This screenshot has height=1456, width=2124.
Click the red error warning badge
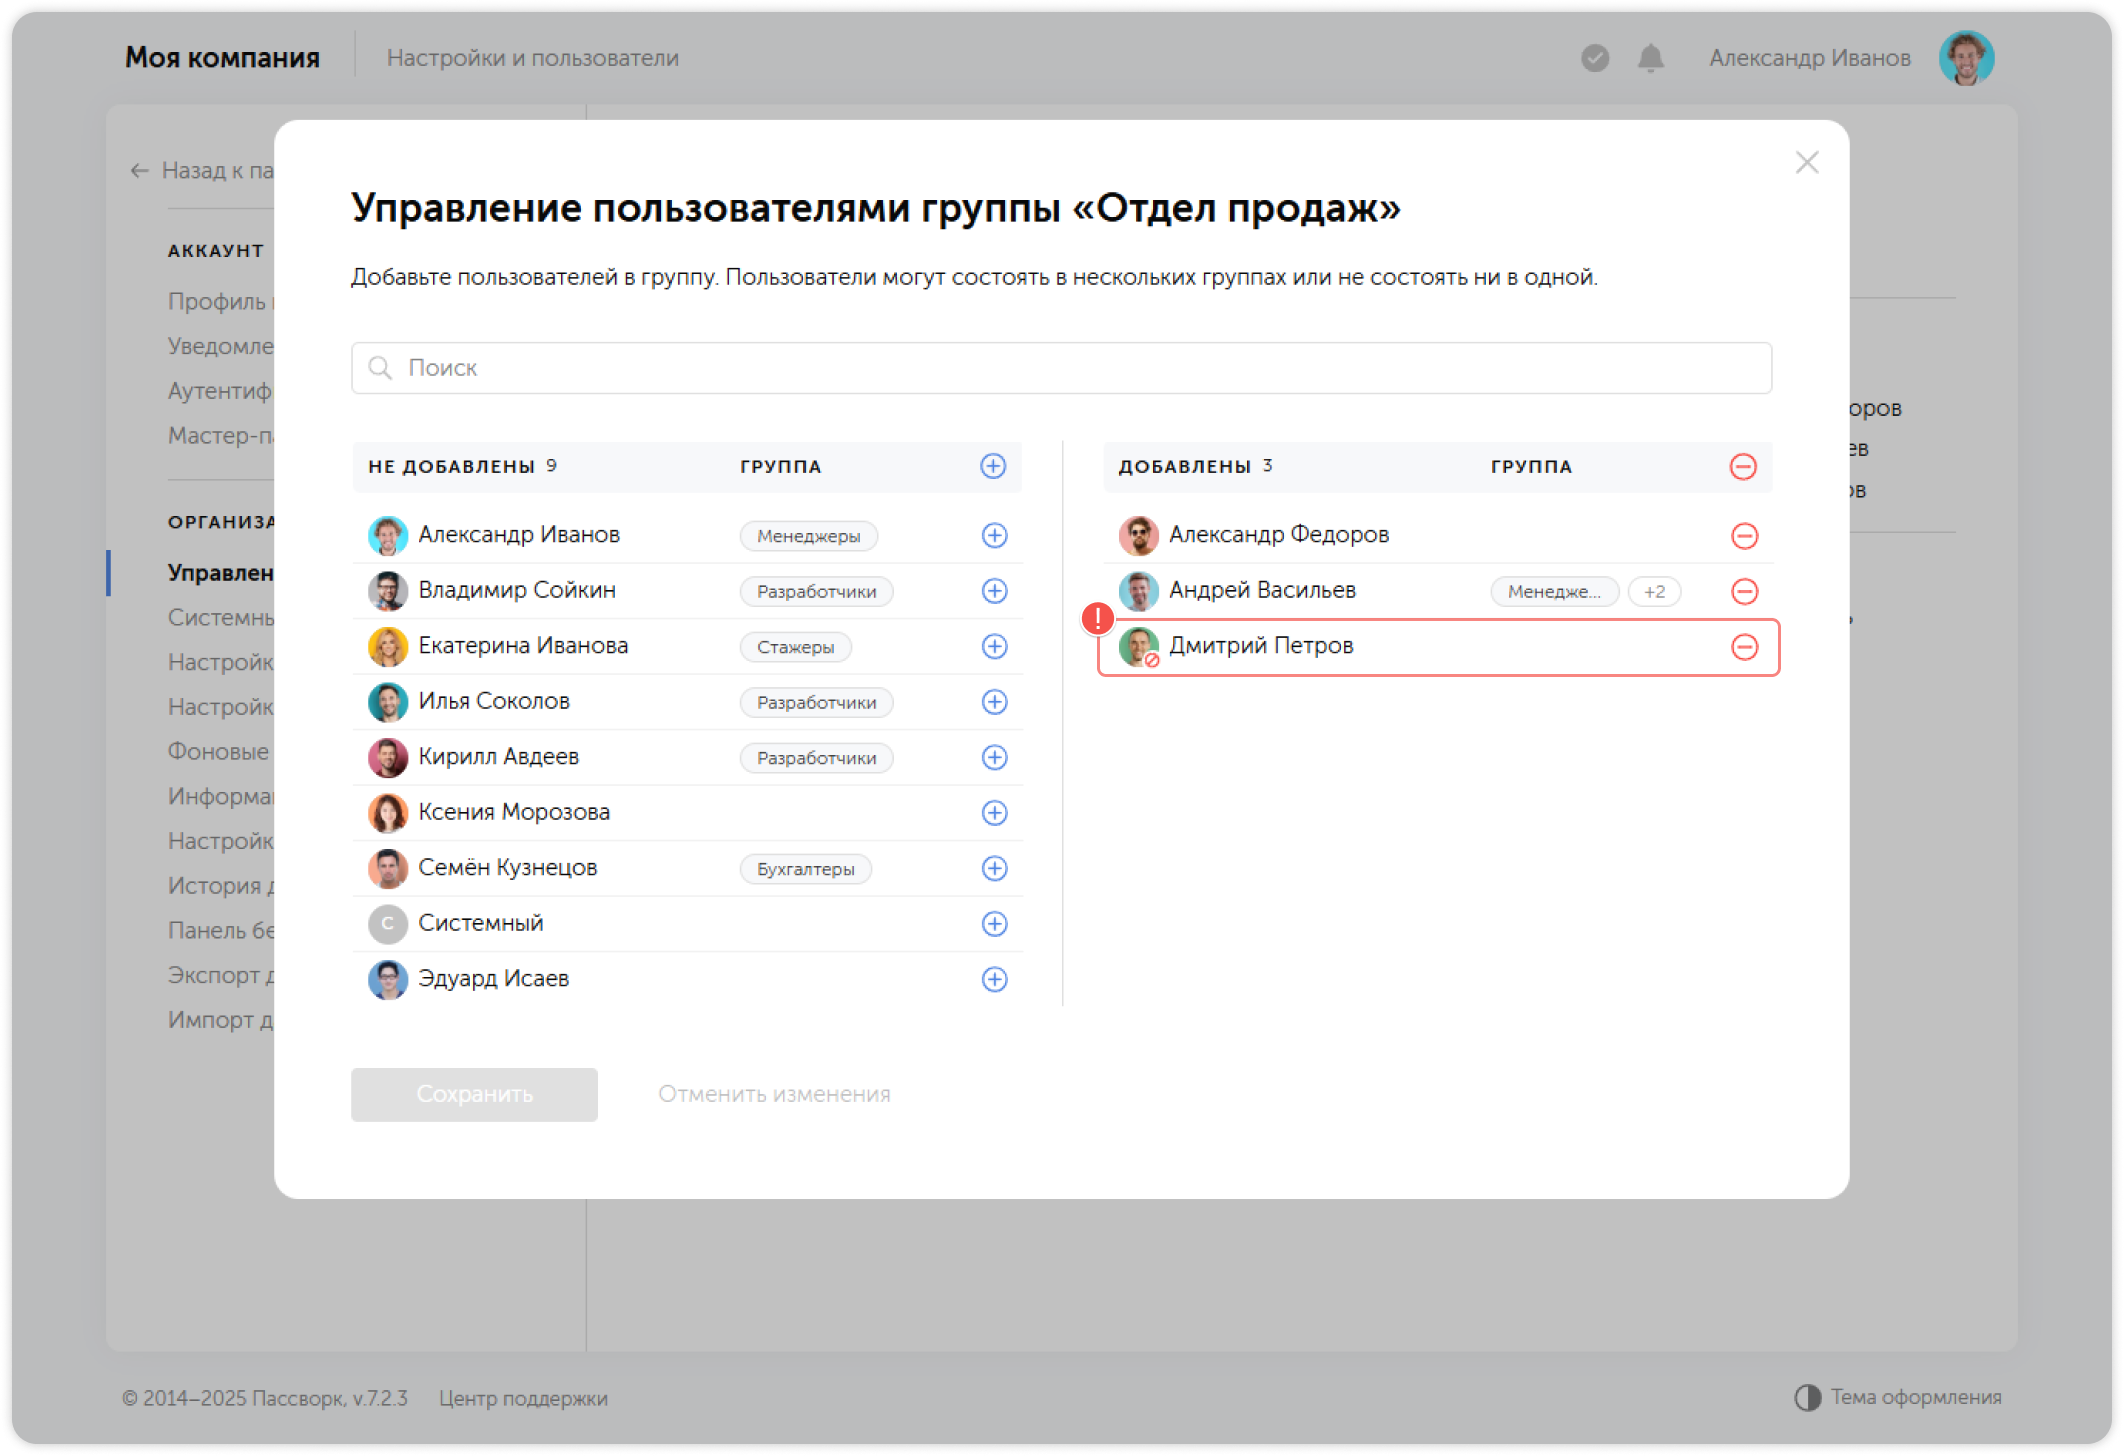click(x=1097, y=618)
